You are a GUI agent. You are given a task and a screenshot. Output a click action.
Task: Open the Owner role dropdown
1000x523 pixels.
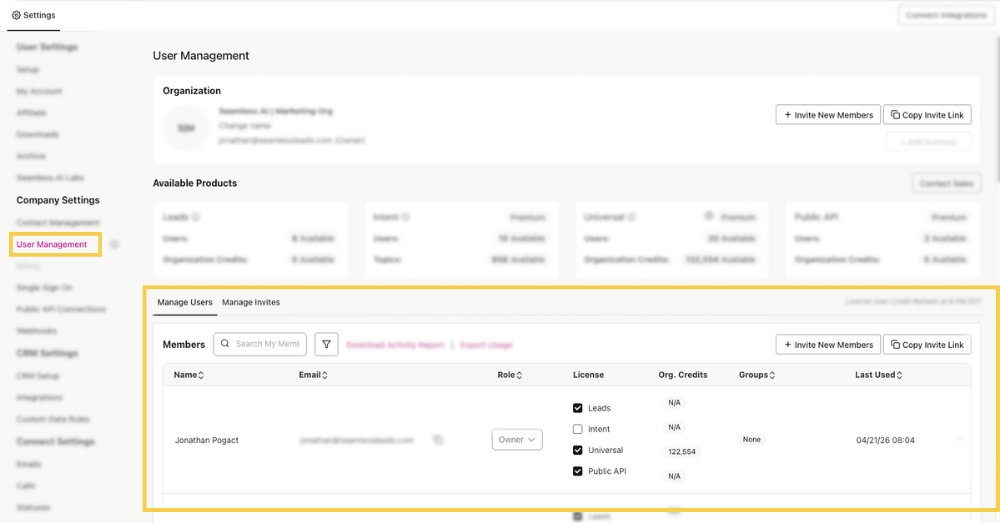(x=517, y=440)
